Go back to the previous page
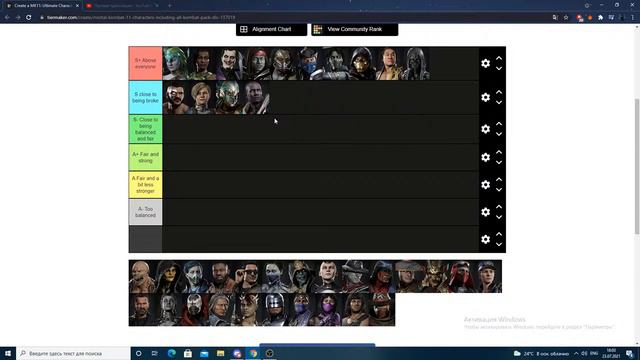 click(x=7, y=18)
